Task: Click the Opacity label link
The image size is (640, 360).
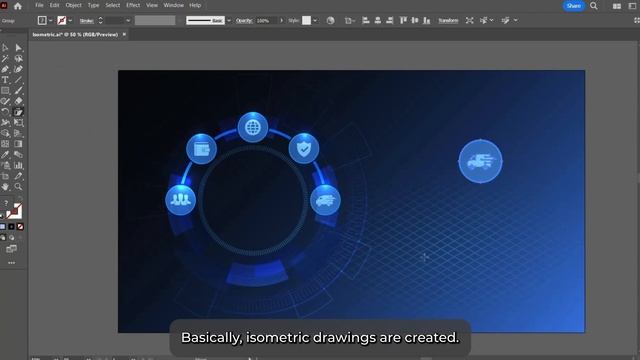Action: click(x=244, y=20)
